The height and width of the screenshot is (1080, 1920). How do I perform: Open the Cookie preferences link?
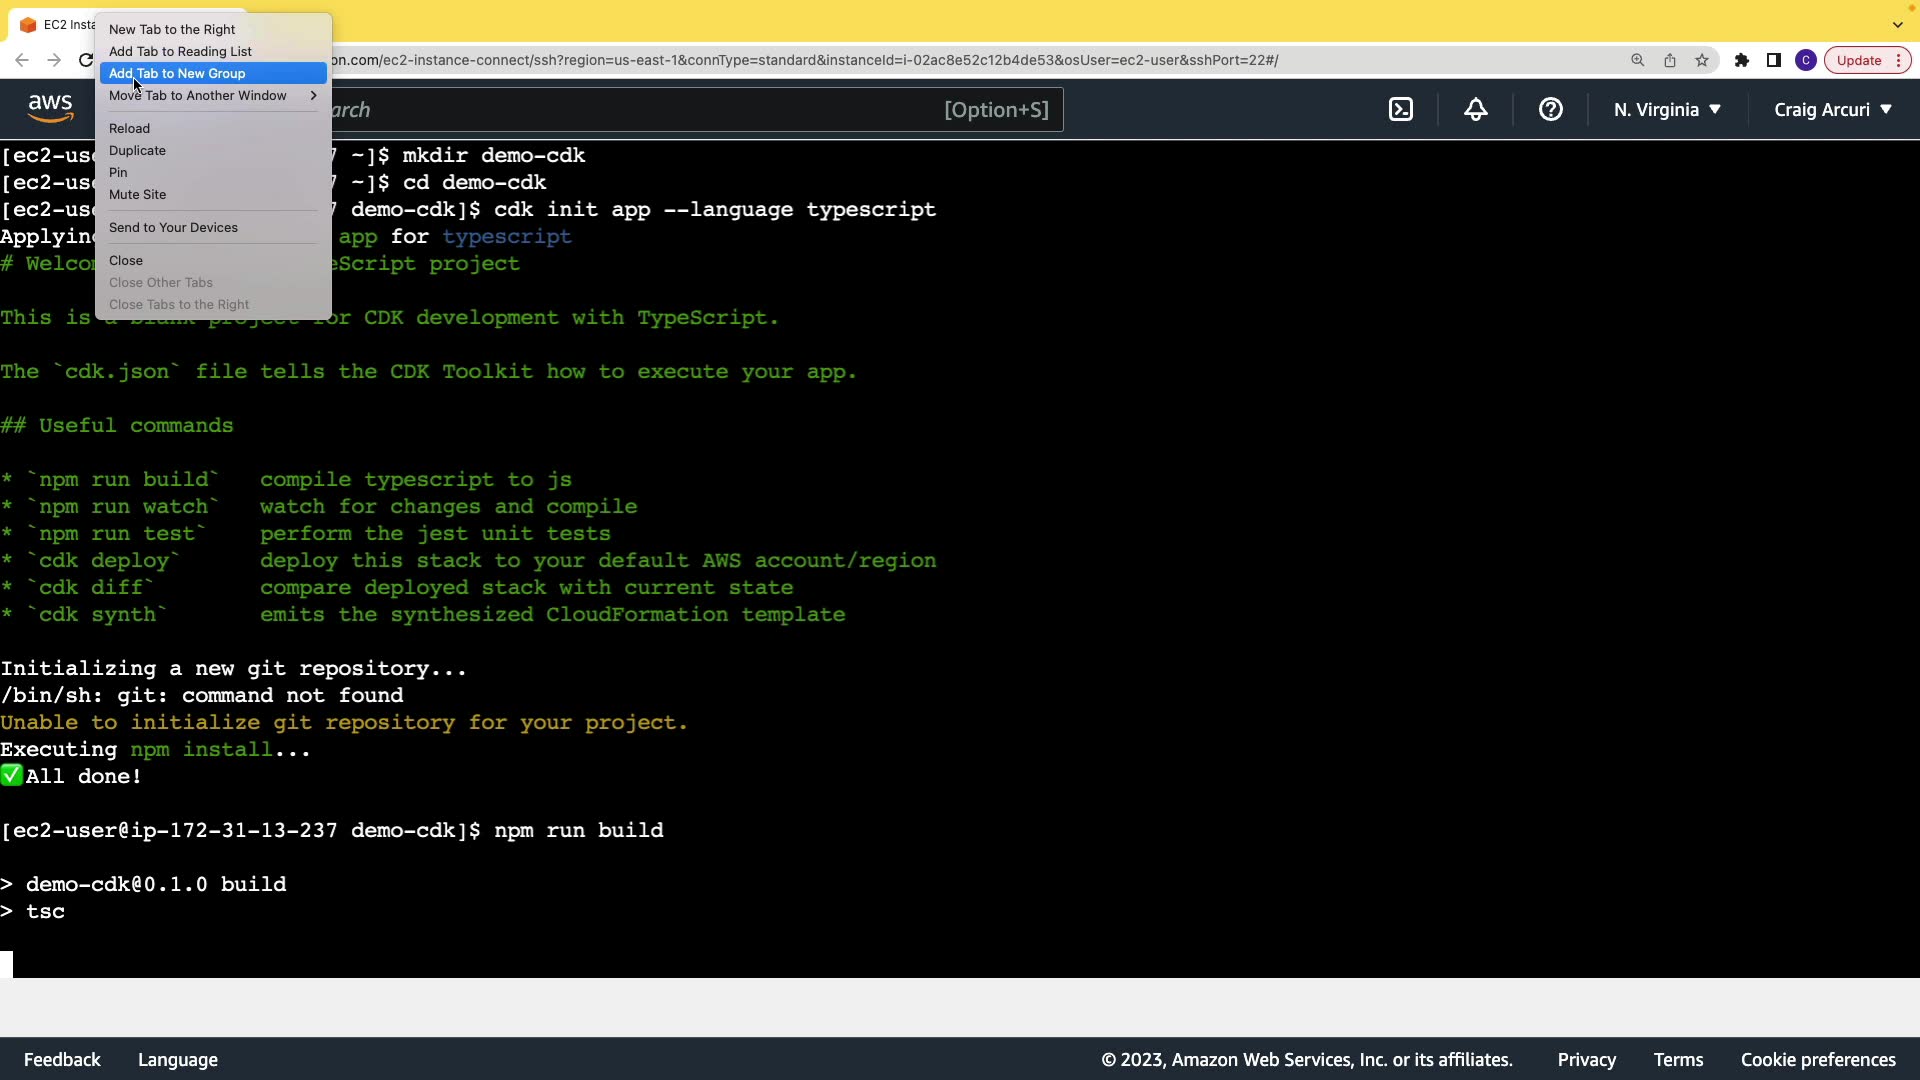coord(1817,1060)
